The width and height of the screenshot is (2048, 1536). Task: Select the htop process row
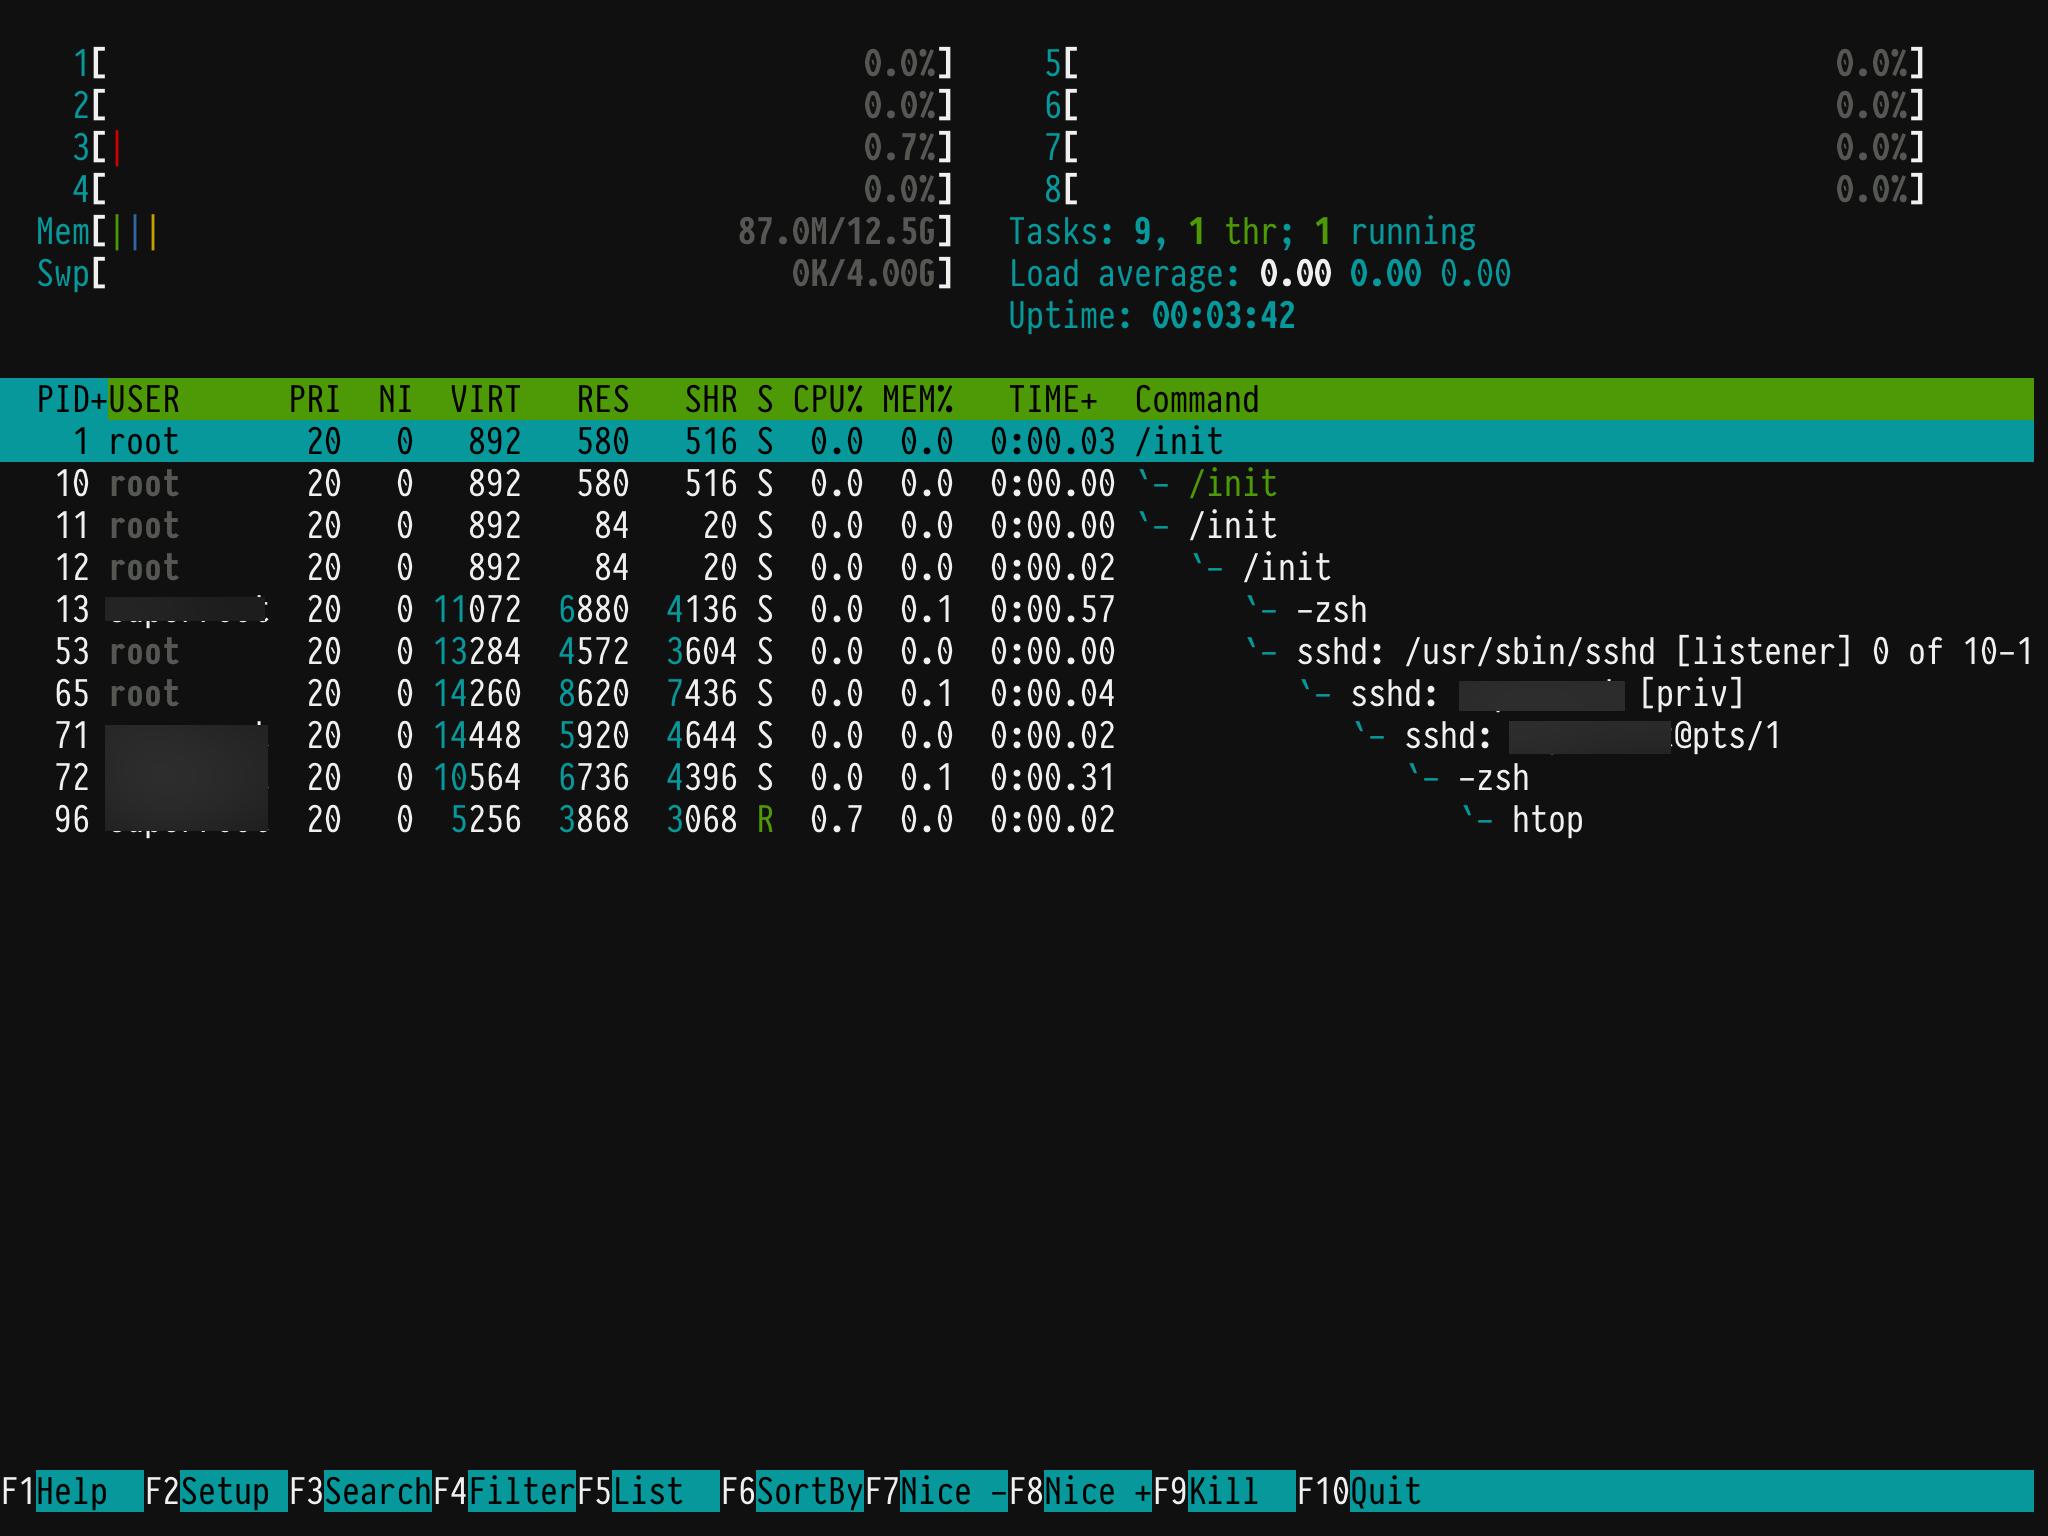(1546, 820)
